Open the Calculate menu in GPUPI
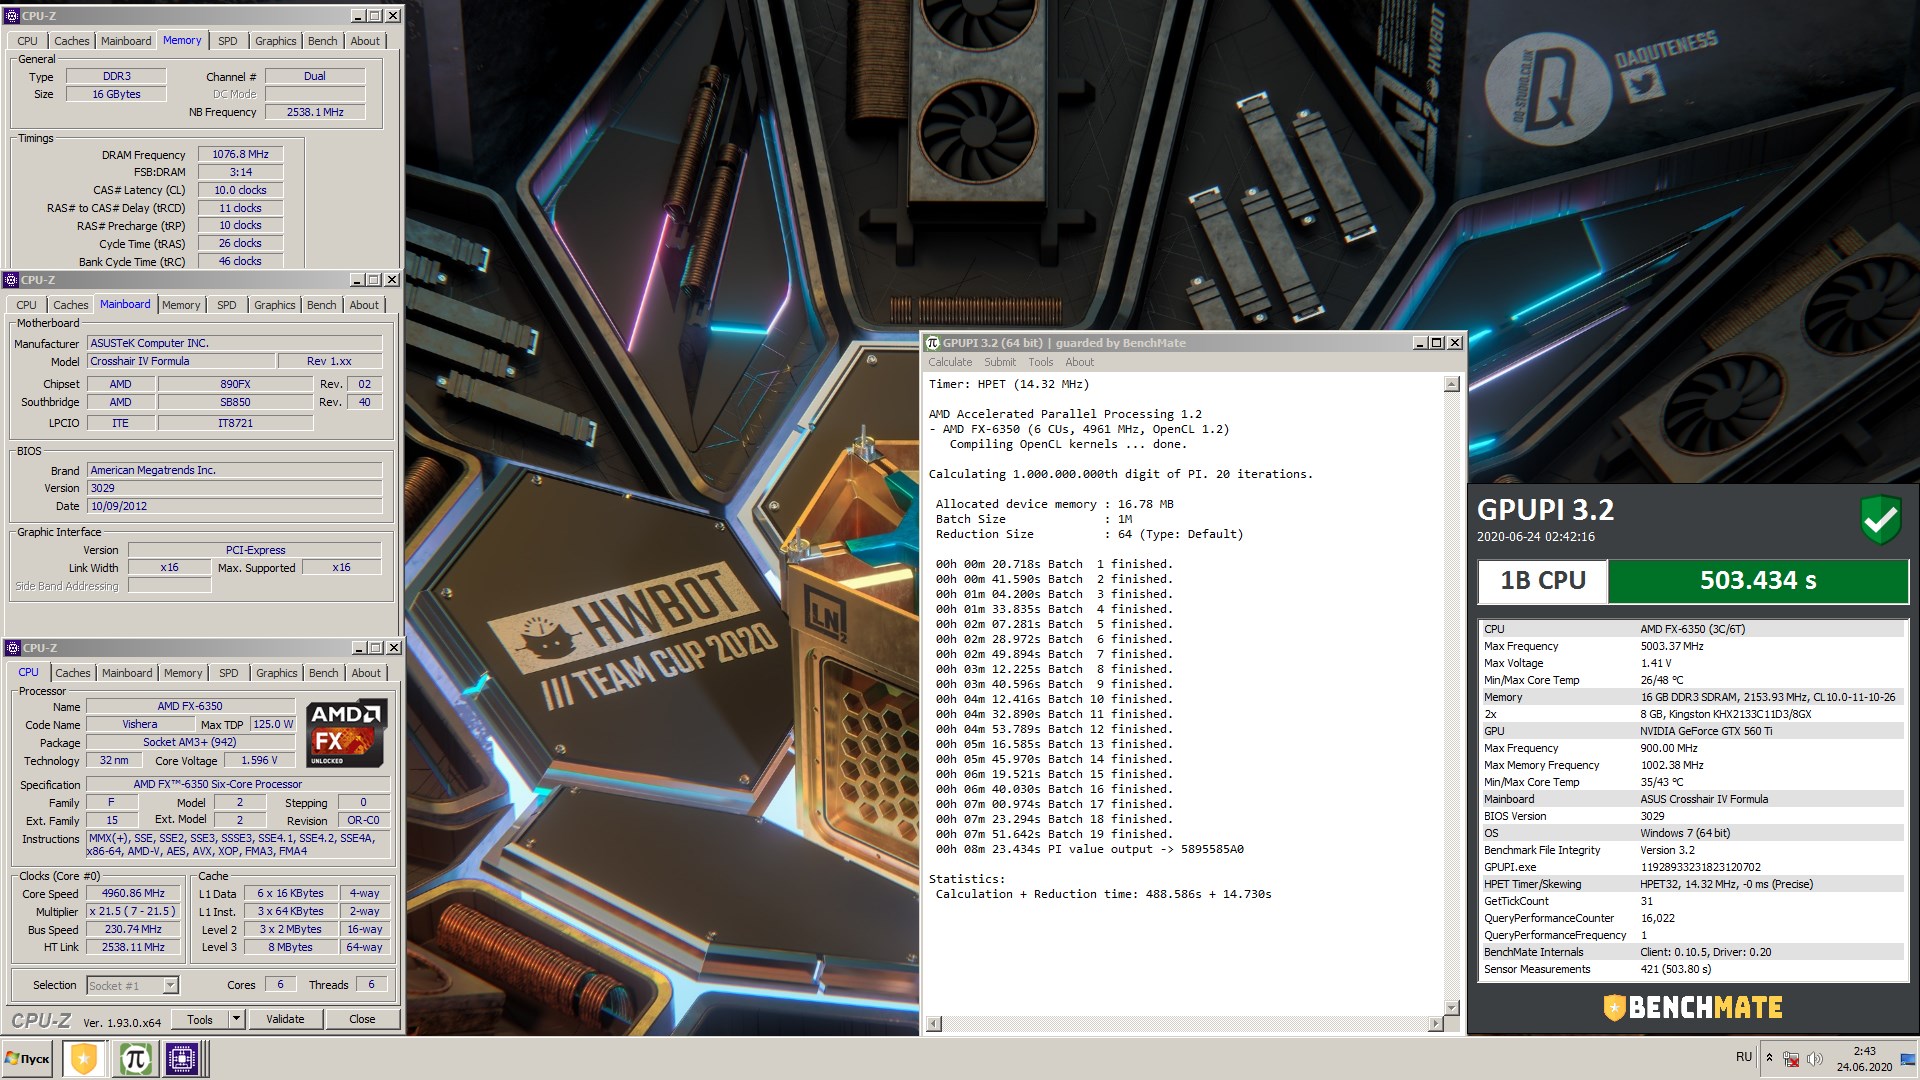The height and width of the screenshot is (1080, 1920). [x=949, y=362]
